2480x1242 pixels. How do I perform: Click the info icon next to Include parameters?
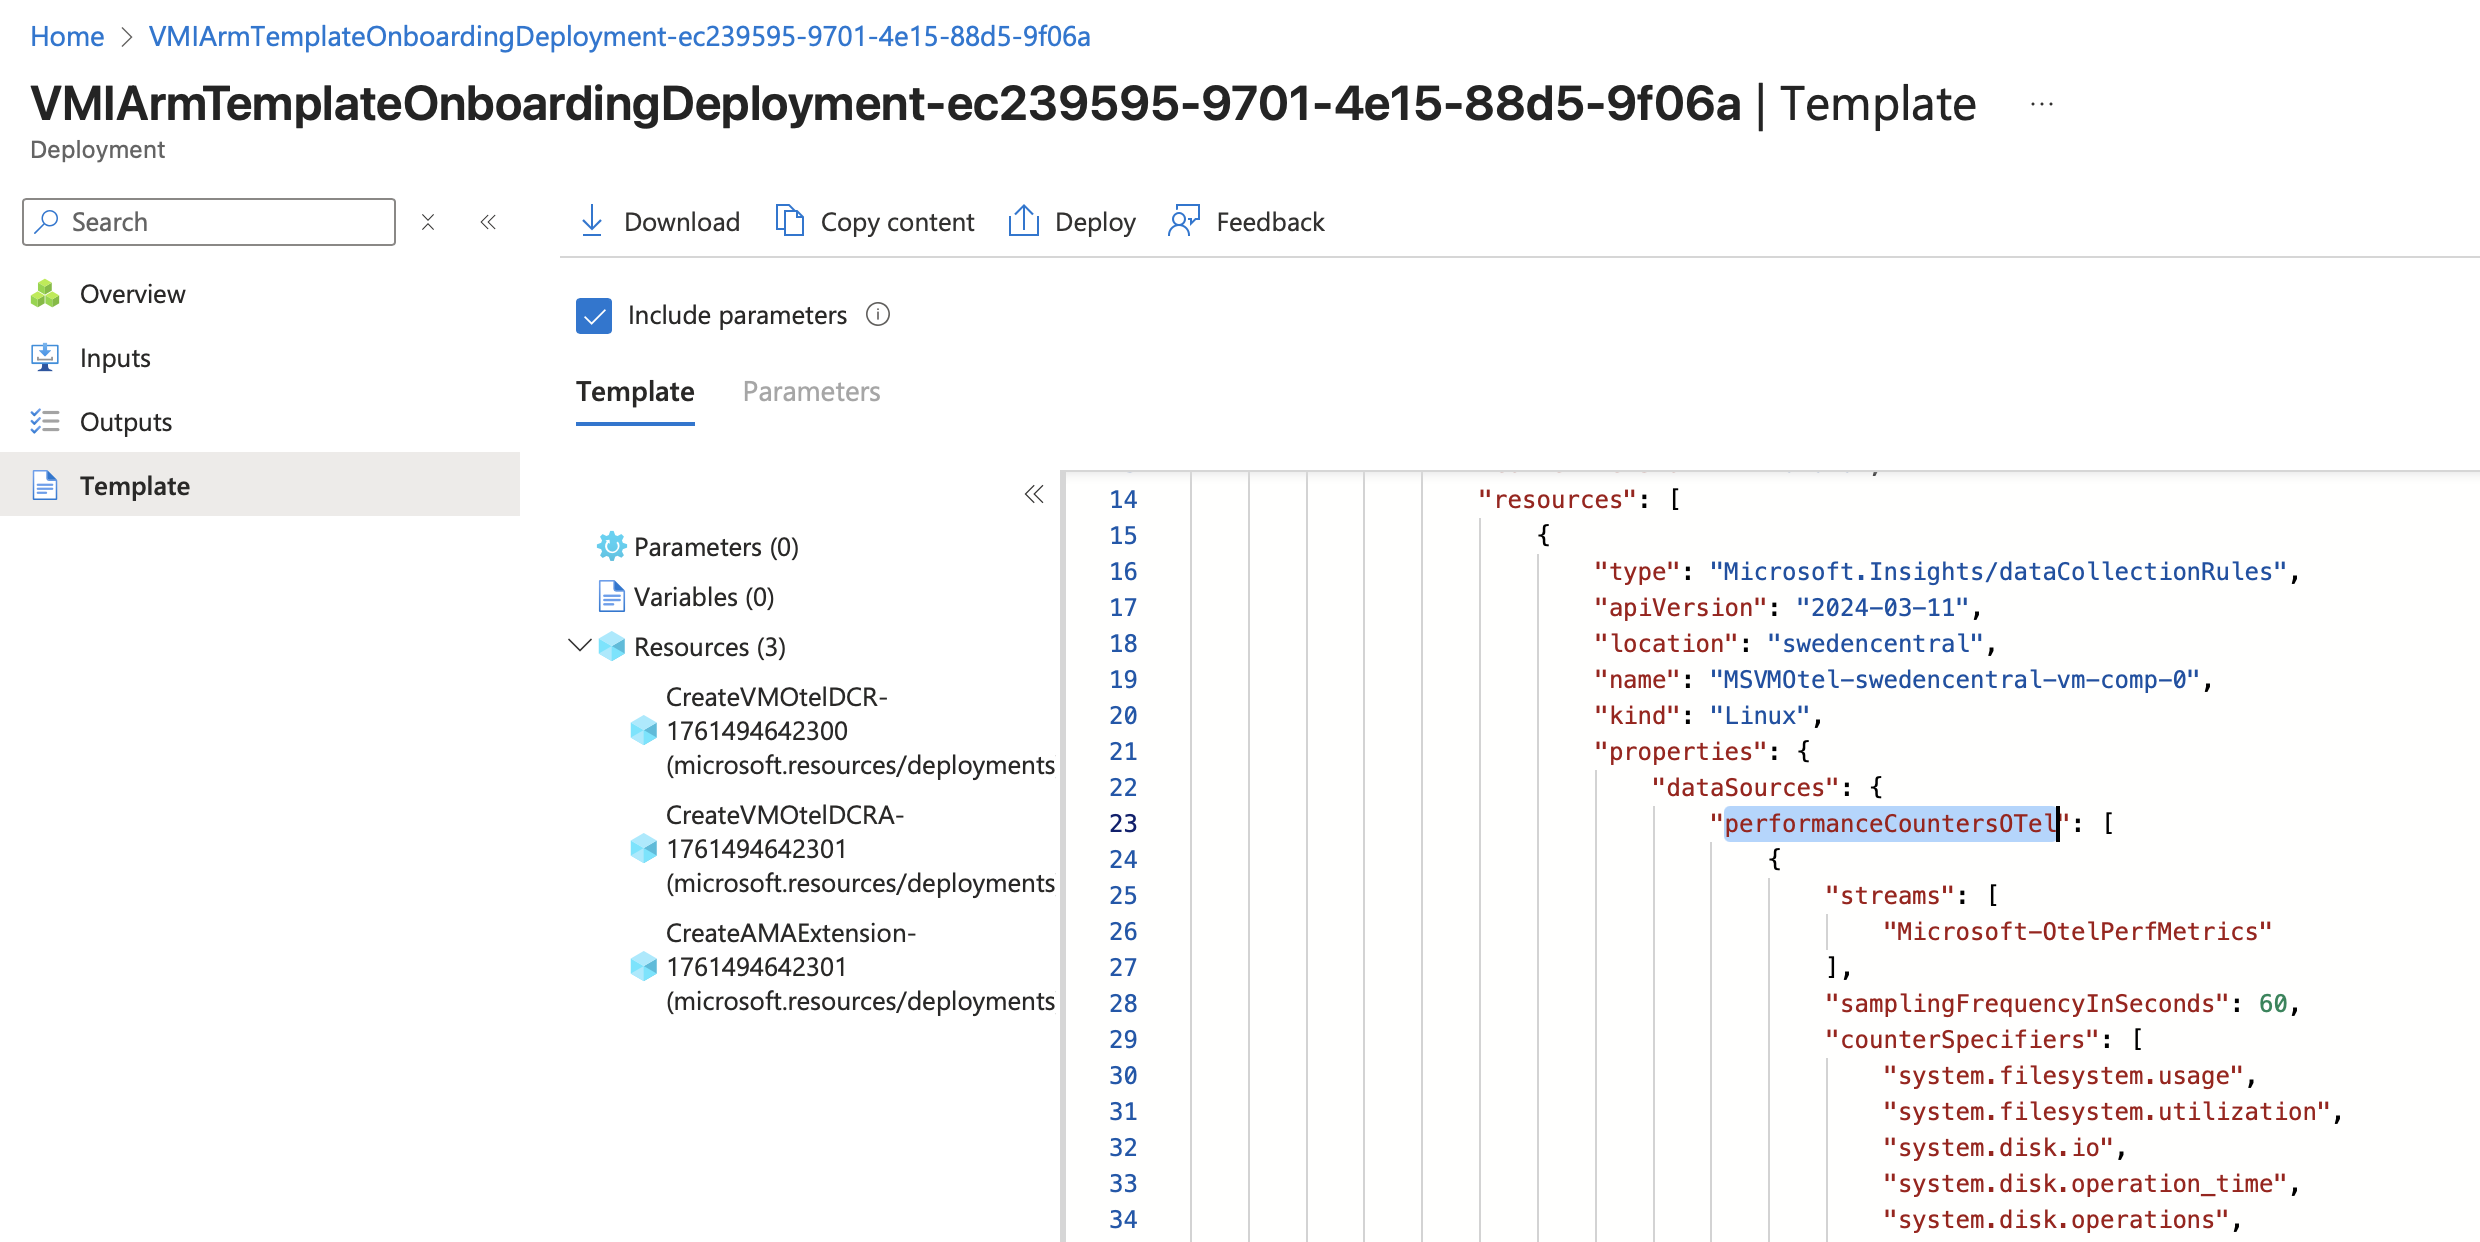pos(878,314)
